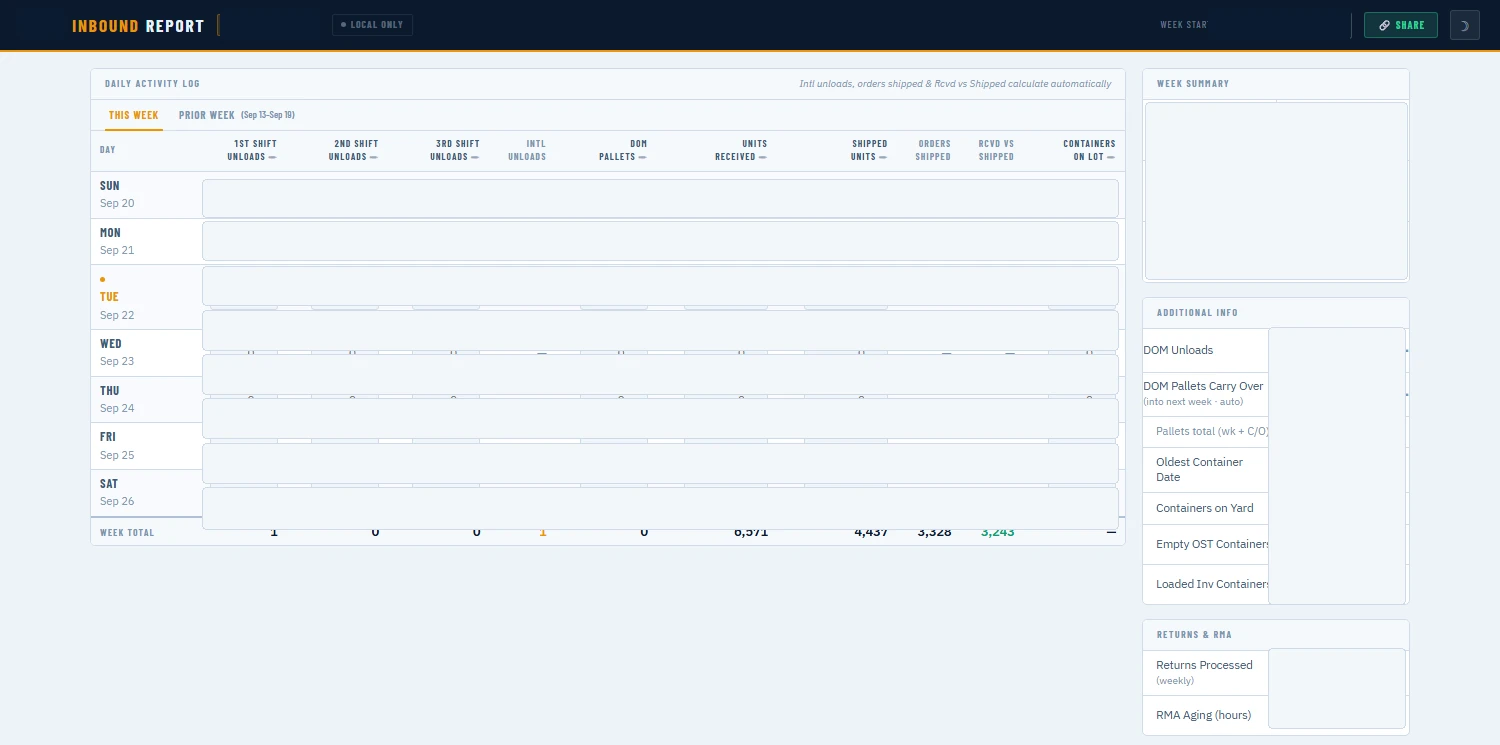The width and height of the screenshot is (1500, 745).
Task: Select the THU Sep 24 row label
Action: (x=117, y=399)
